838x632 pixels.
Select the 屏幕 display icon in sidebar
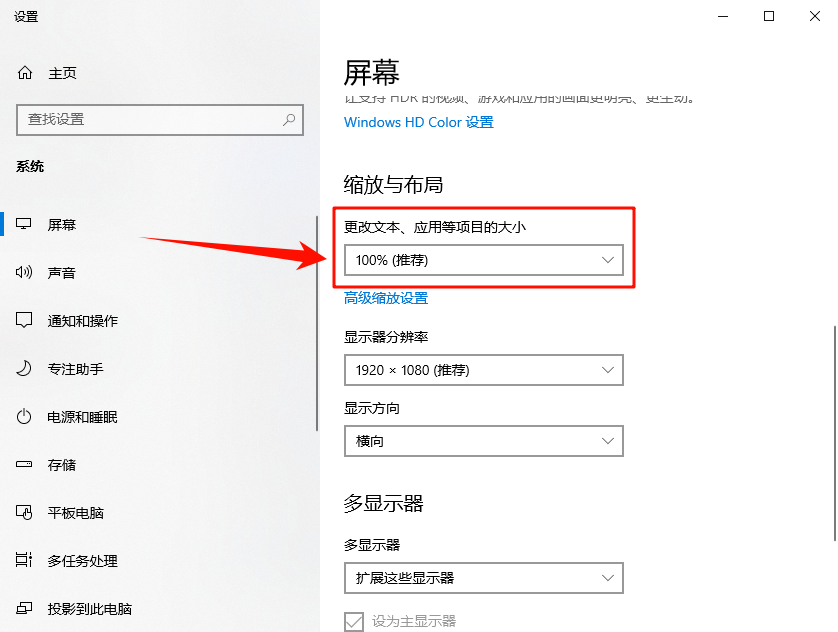point(23,224)
